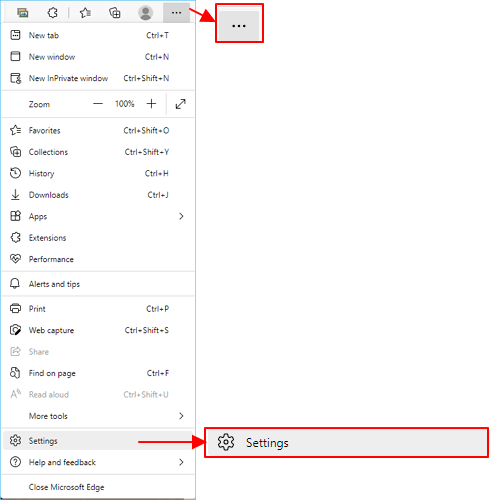Click the Extensions puzzle icon in toolbar

[x=53, y=13]
